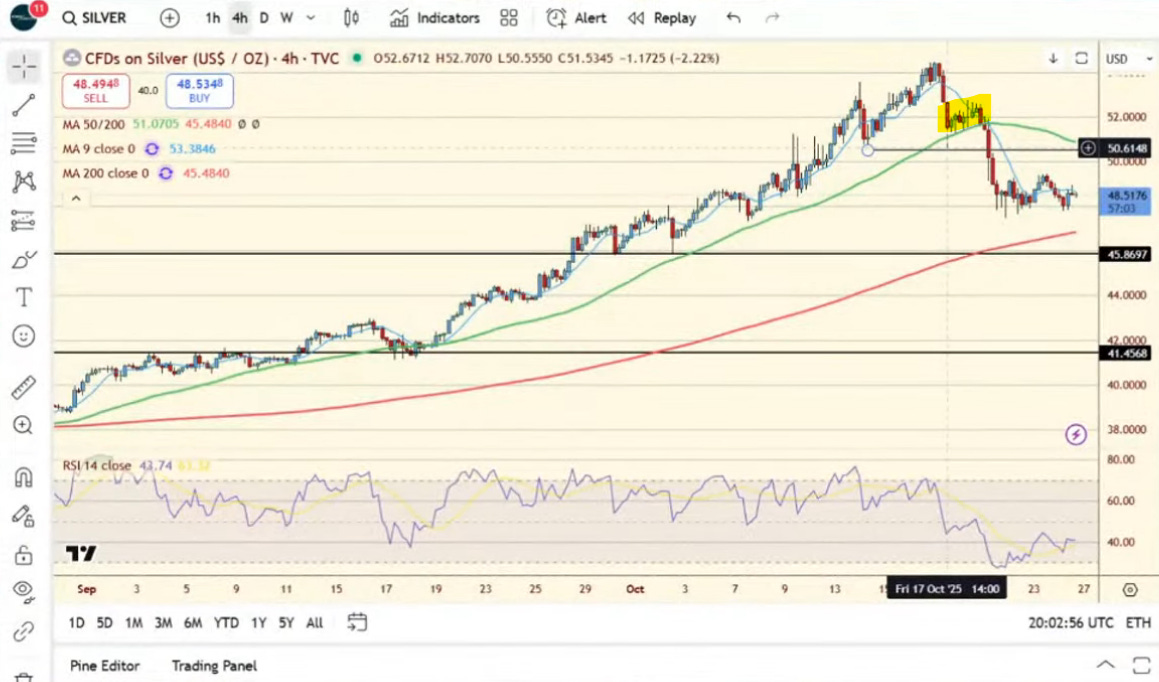Screen dimensions: 1159x682
Task: Open the USD currency dropdown
Action: [x=1129, y=59]
